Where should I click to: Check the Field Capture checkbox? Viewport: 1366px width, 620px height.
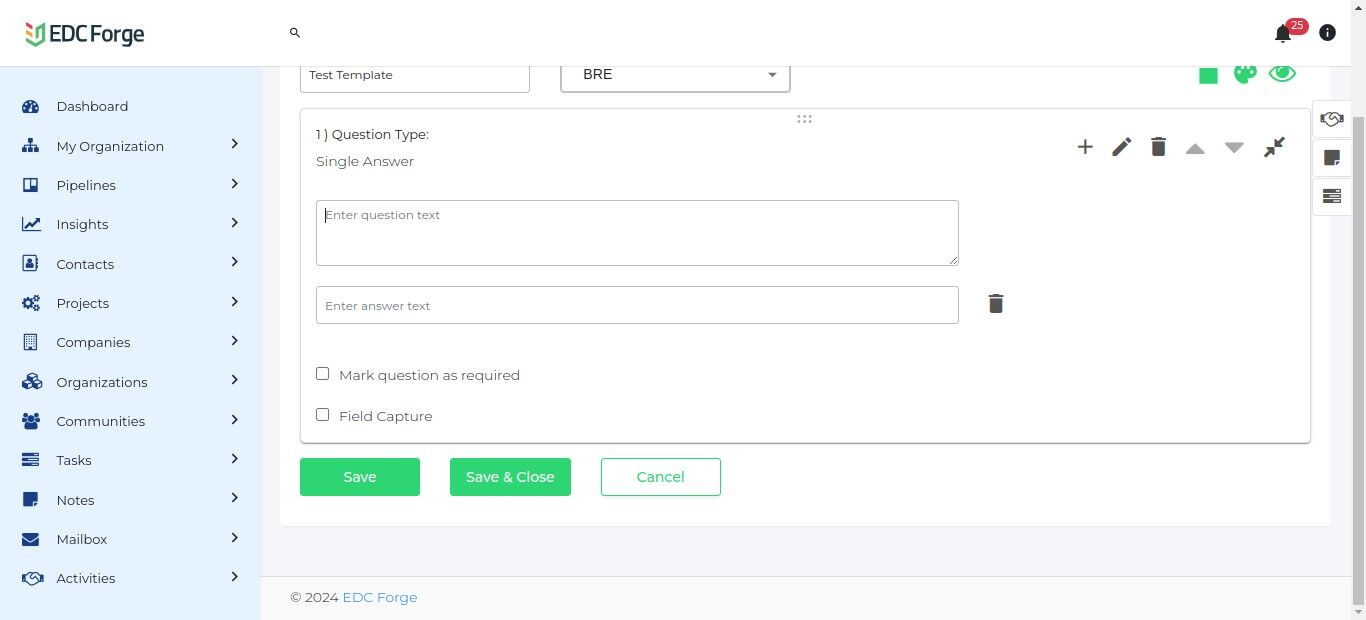tap(323, 415)
